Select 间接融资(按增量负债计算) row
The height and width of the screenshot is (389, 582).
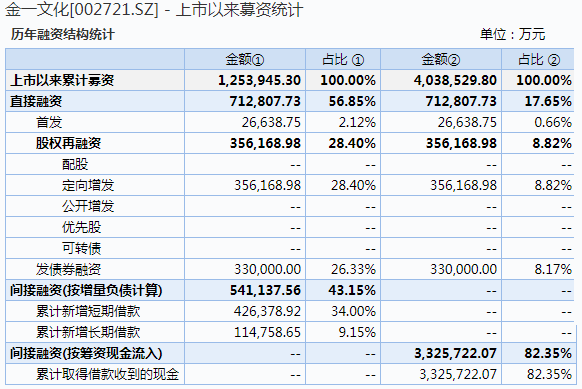pyautogui.click(x=290, y=290)
